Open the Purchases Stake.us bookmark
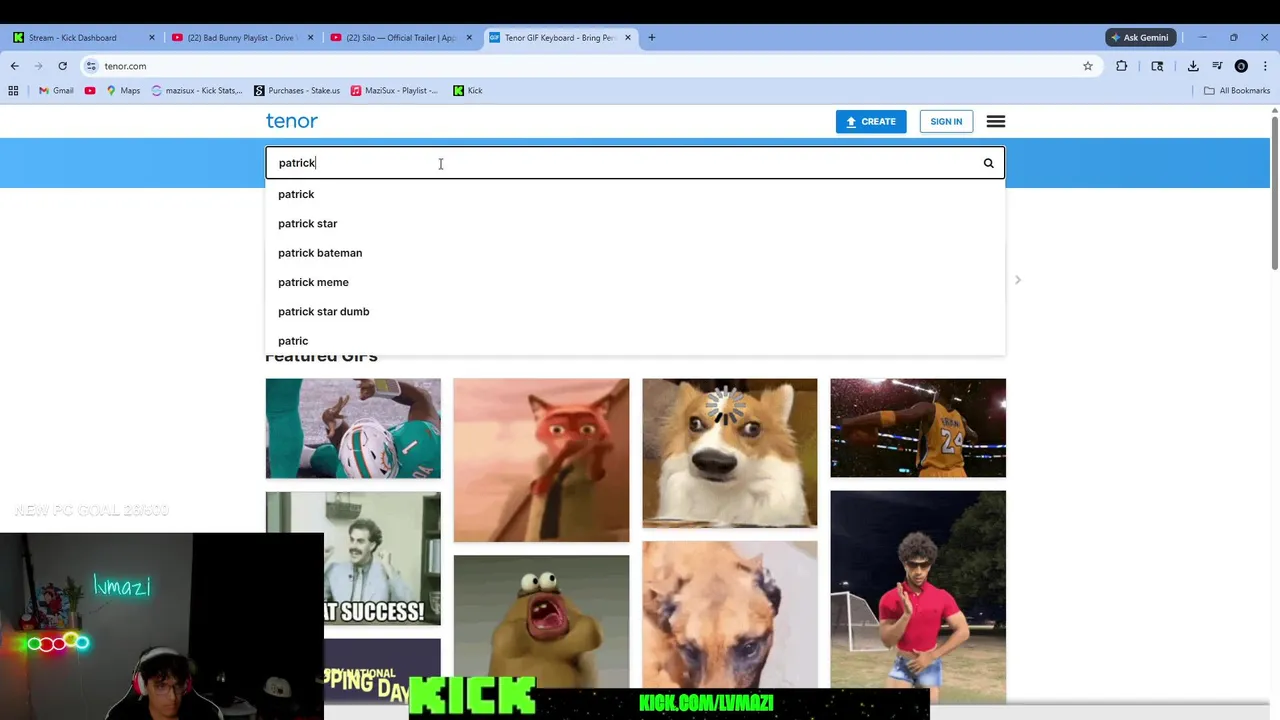The width and height of the screenshot is (1280, 720). click(x=297, y=91)
